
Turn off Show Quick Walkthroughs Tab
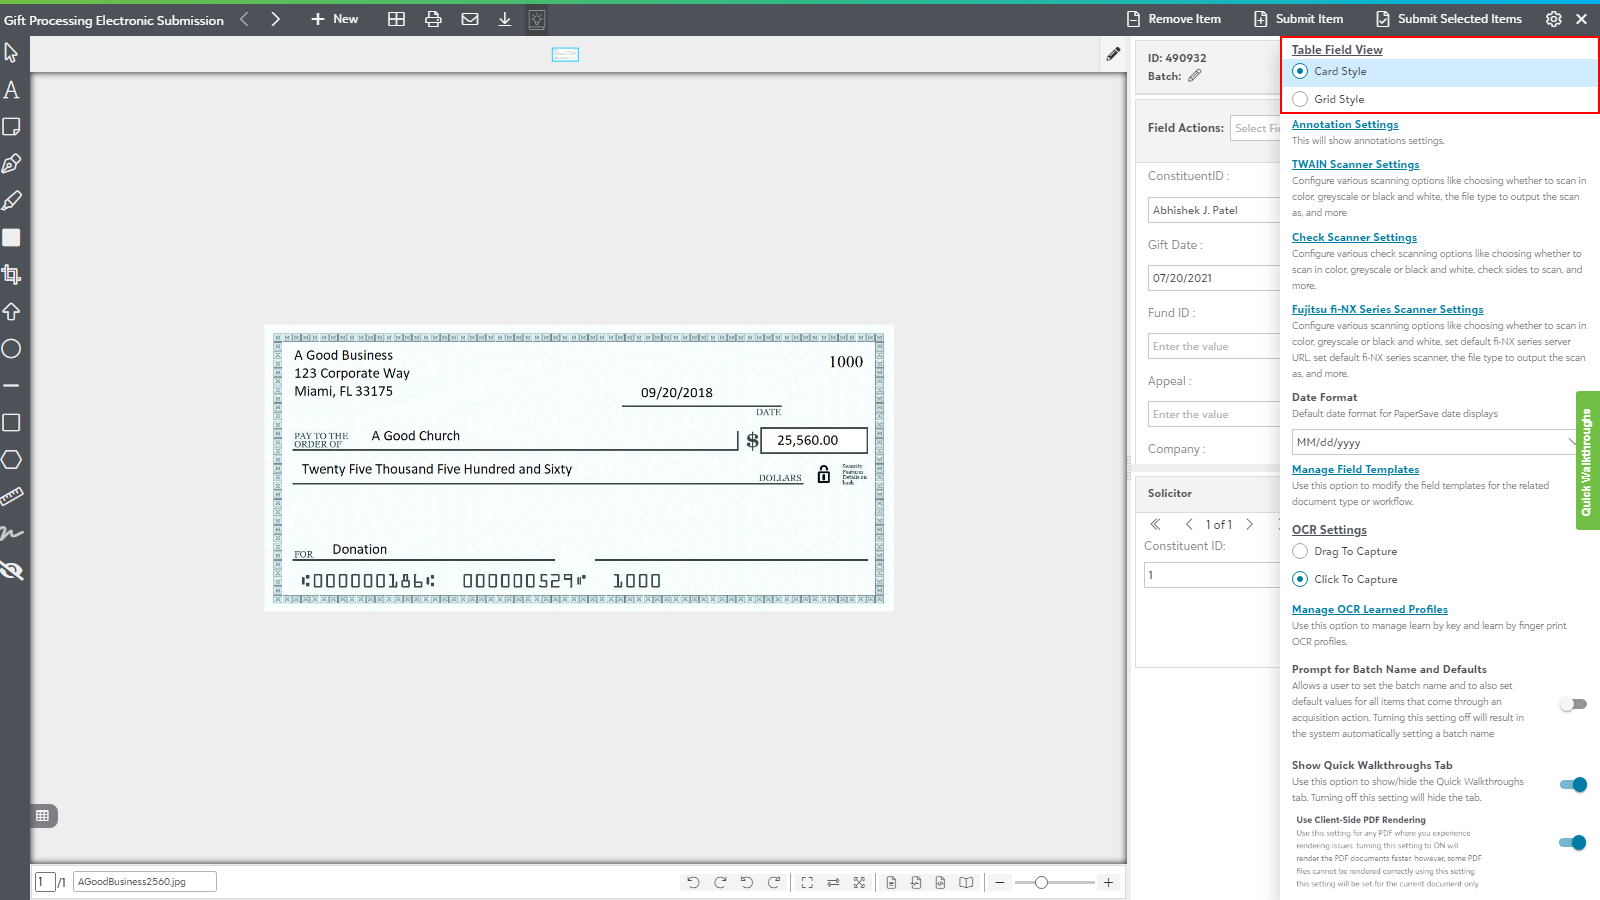tap(1573, 784)
